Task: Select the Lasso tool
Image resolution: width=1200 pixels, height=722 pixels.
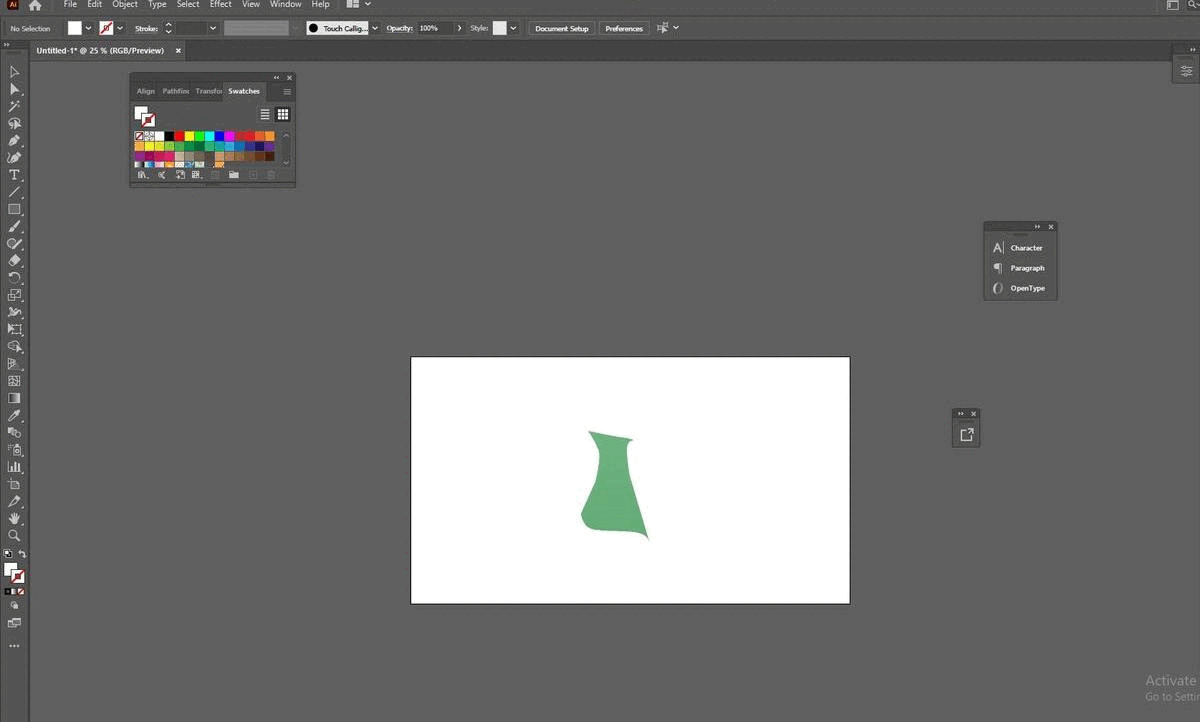Action: click(14, 123)
